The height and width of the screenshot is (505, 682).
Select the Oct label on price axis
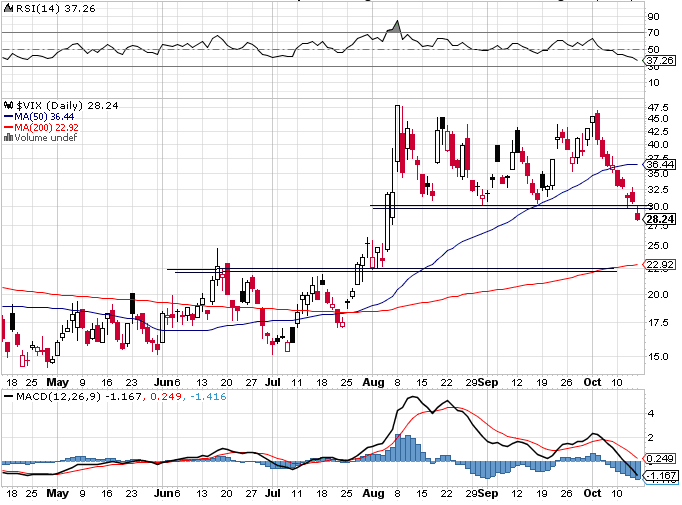click(x=592, y=382)
